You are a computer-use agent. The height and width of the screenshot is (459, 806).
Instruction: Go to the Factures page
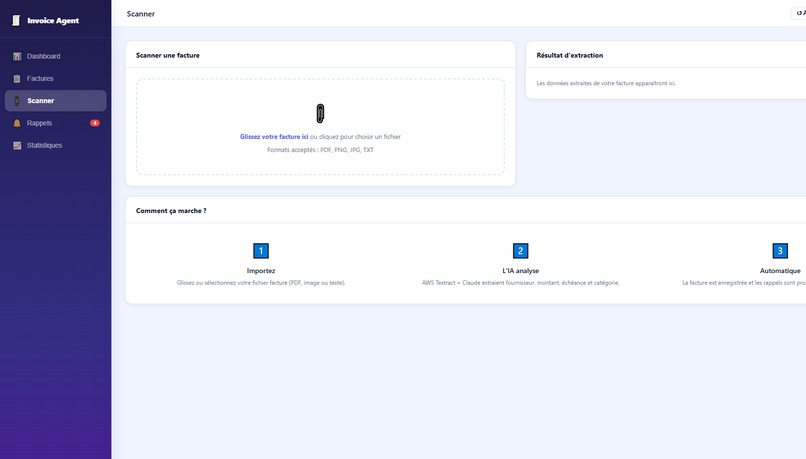point(56,79)
